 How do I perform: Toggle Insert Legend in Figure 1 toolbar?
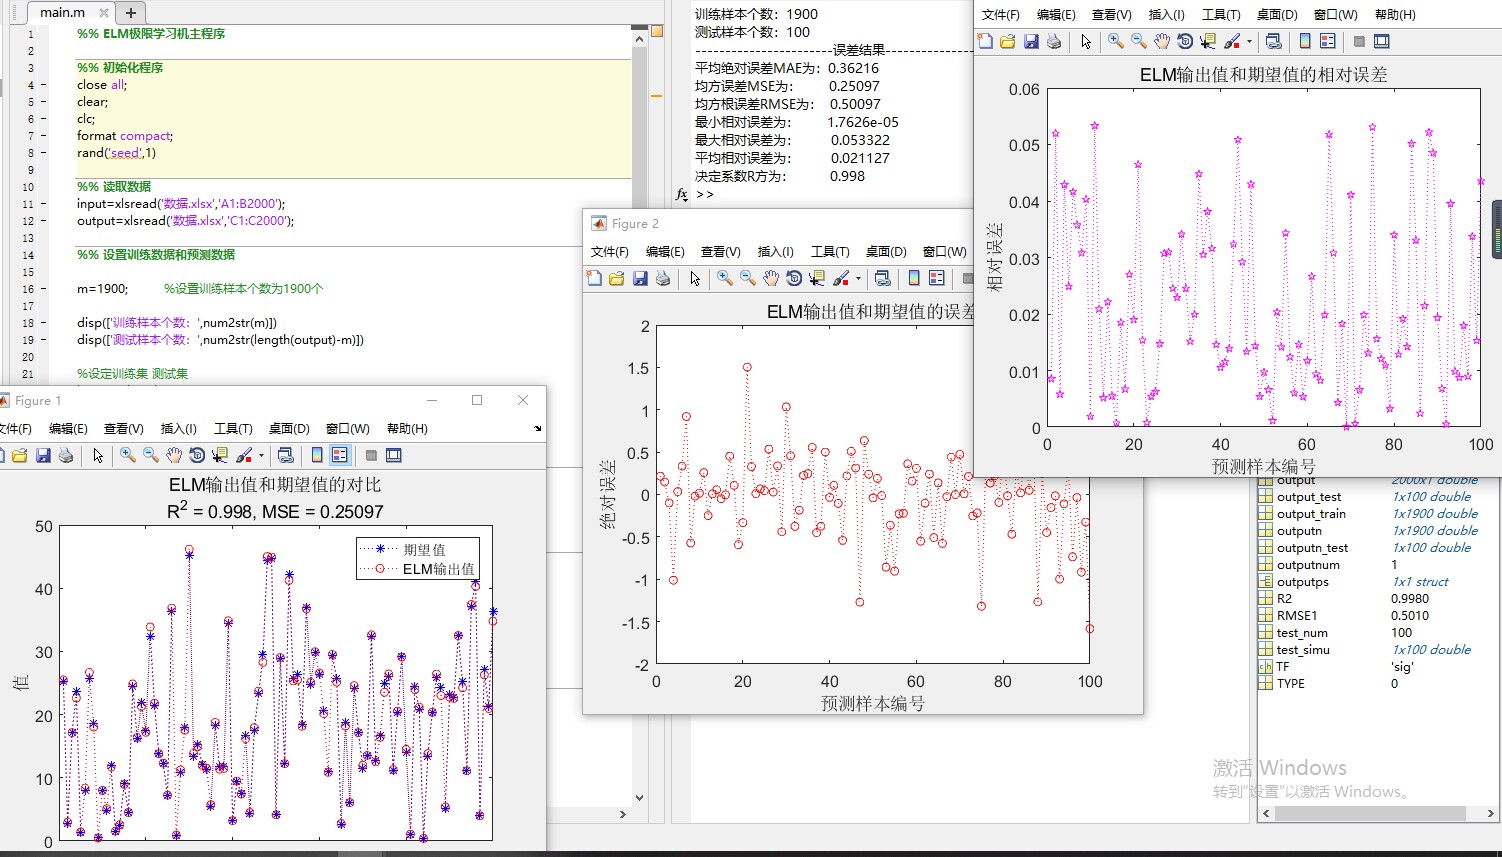(x=340, y=455)
